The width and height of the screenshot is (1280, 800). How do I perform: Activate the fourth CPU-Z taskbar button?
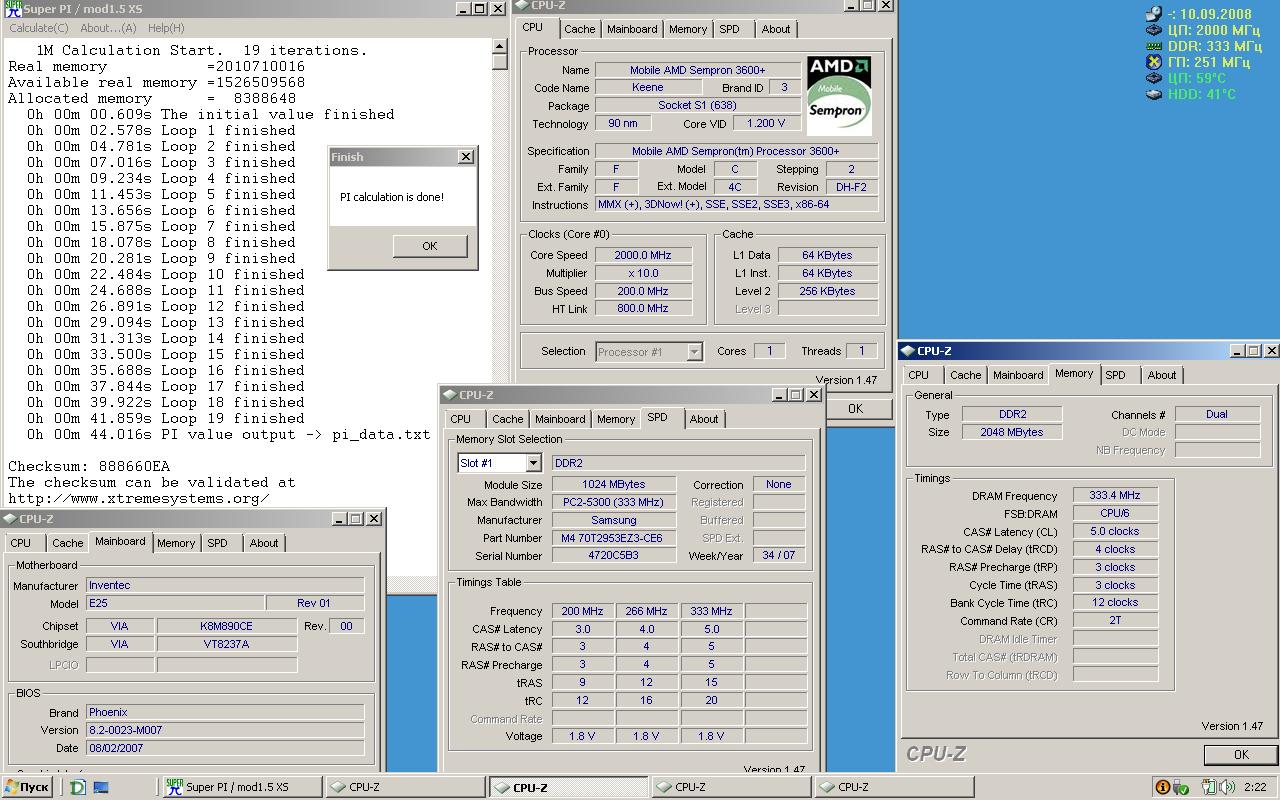[x=894, y=787]
